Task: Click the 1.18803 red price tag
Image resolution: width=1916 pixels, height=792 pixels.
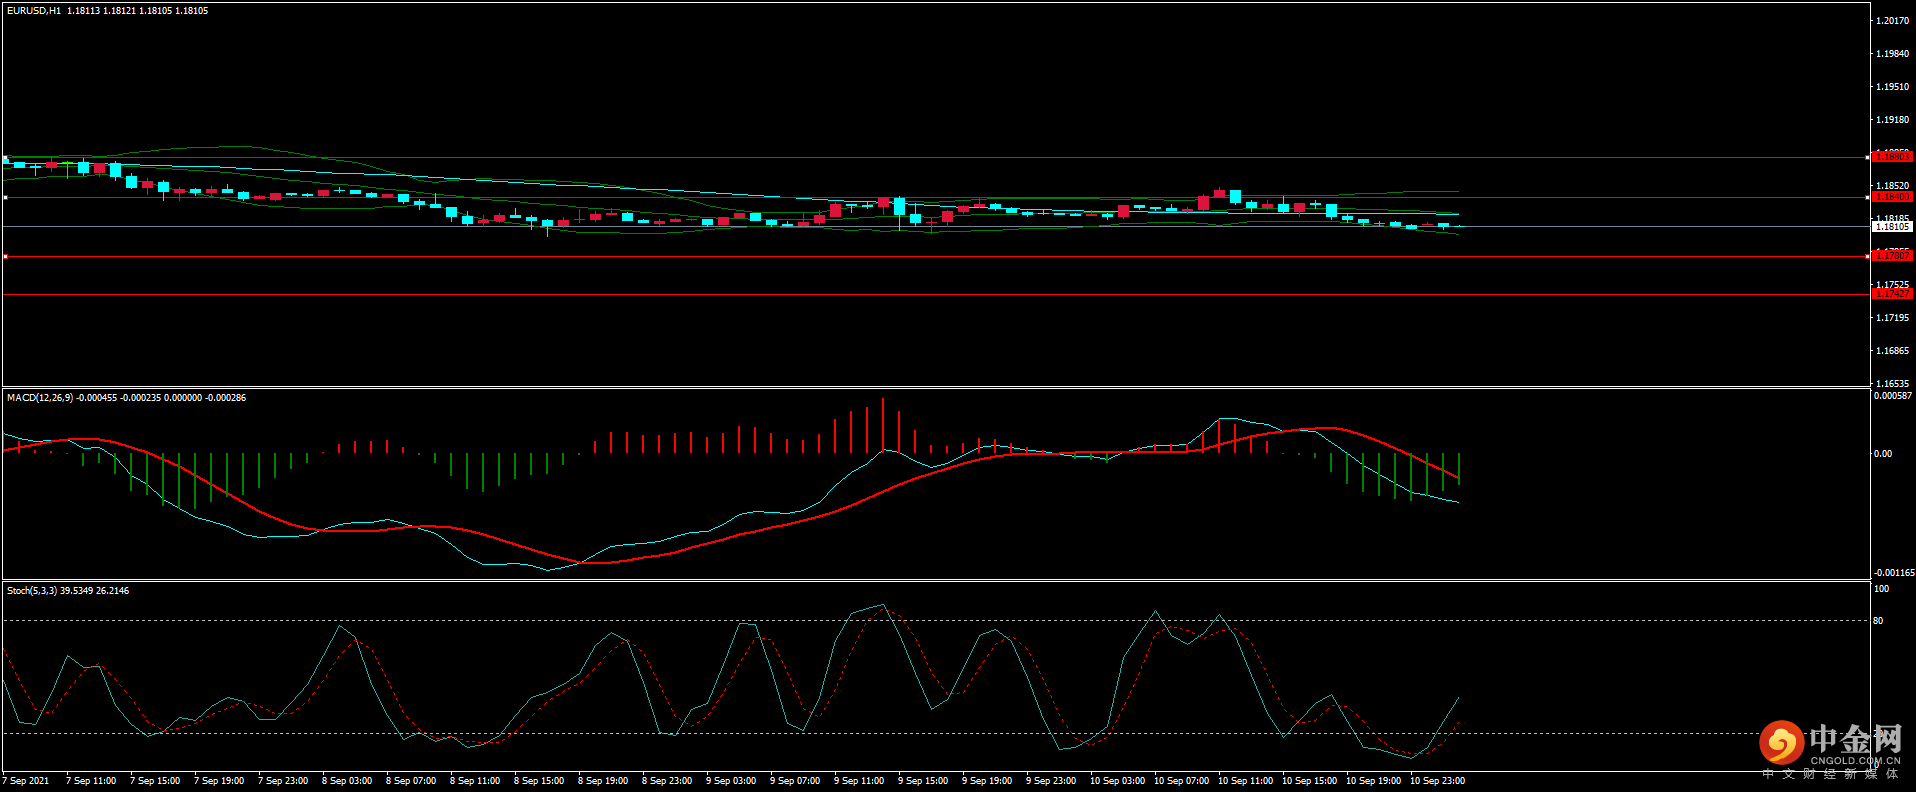Action: pos(1891,157)
